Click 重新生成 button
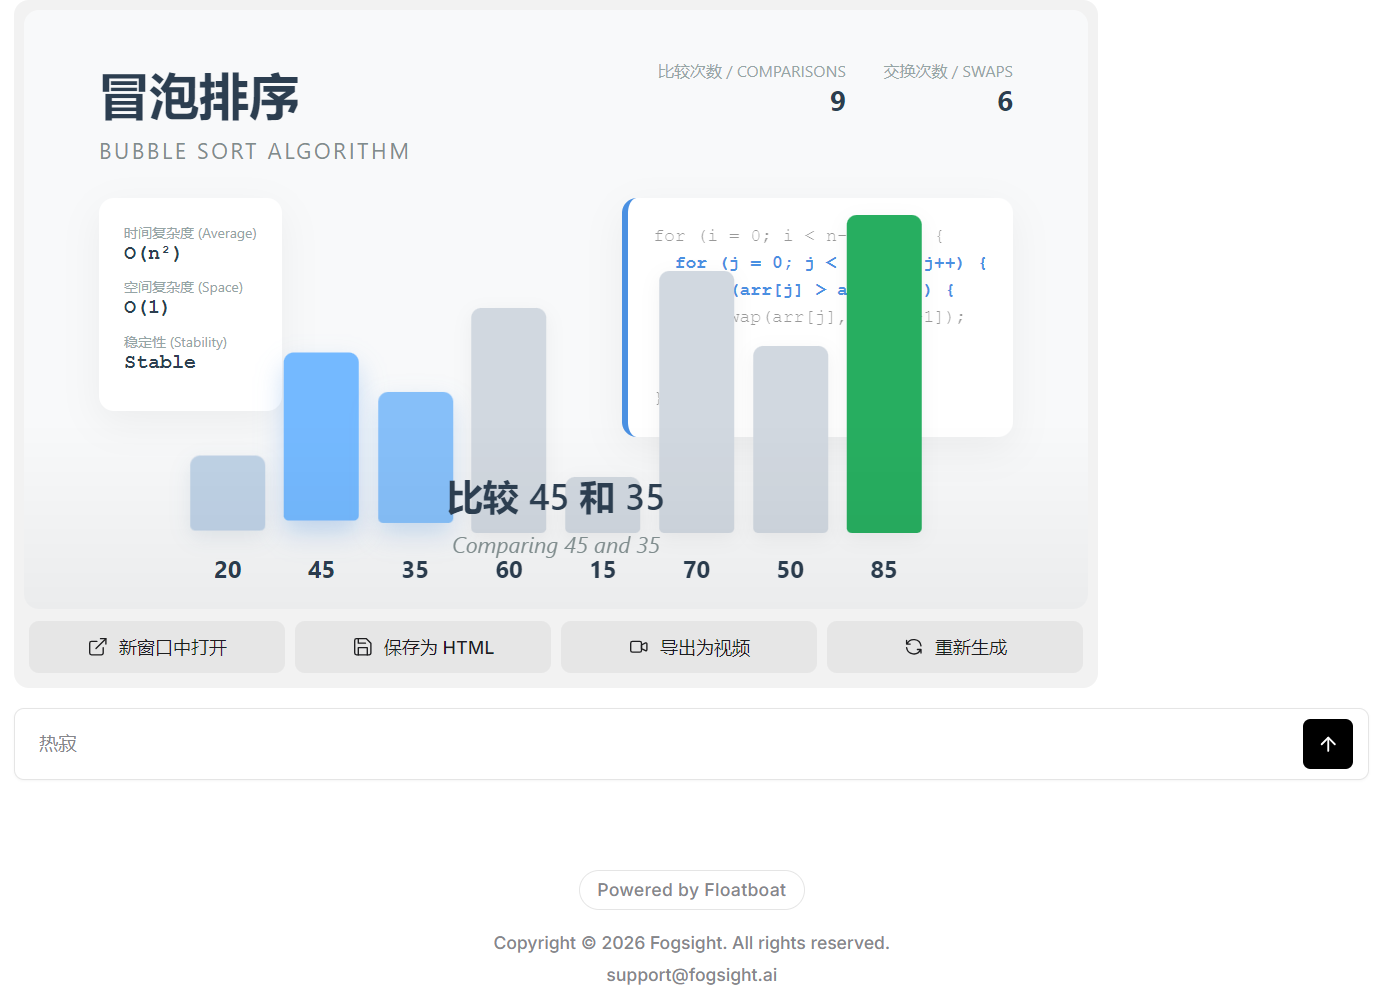 pyautogui.click(x=955, y=647)
